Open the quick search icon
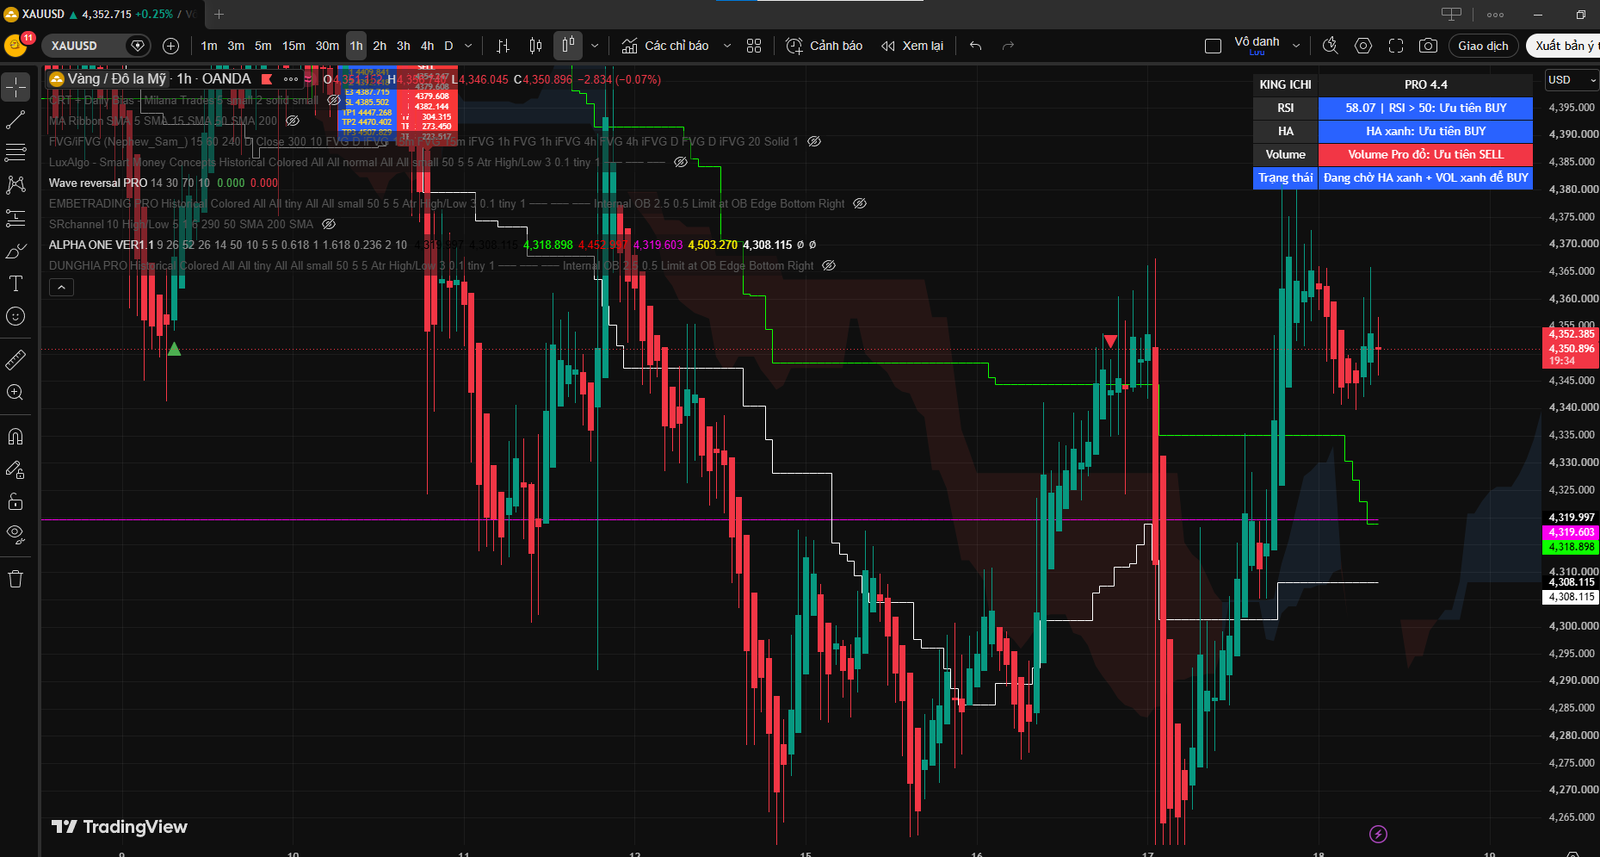This screenshot has height=857, width=1600. [x=1330, y=46]
